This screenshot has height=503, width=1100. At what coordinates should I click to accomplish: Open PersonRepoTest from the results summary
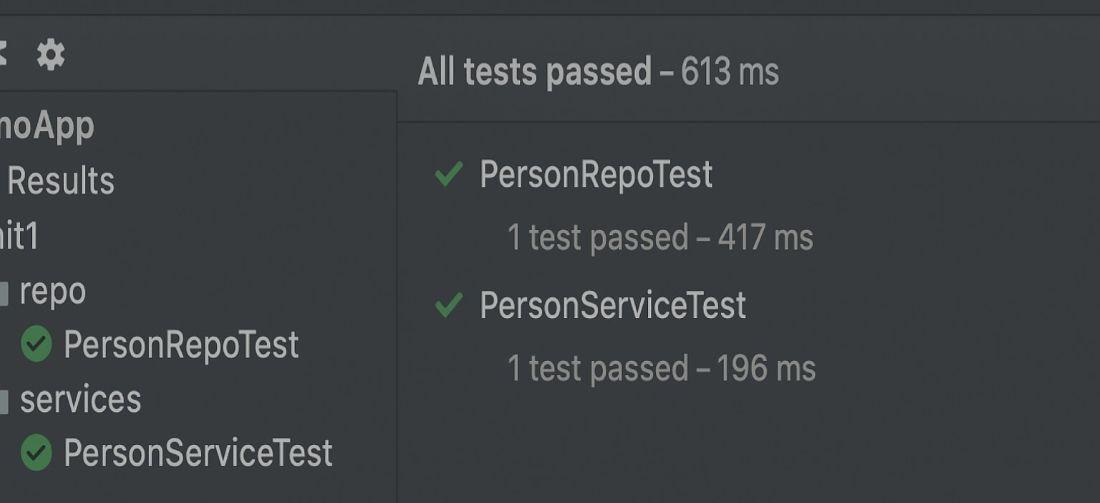tap(596, 175)
